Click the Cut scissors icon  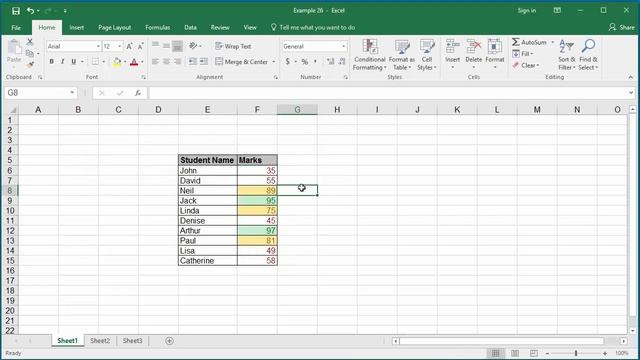[x=30, y=42]
